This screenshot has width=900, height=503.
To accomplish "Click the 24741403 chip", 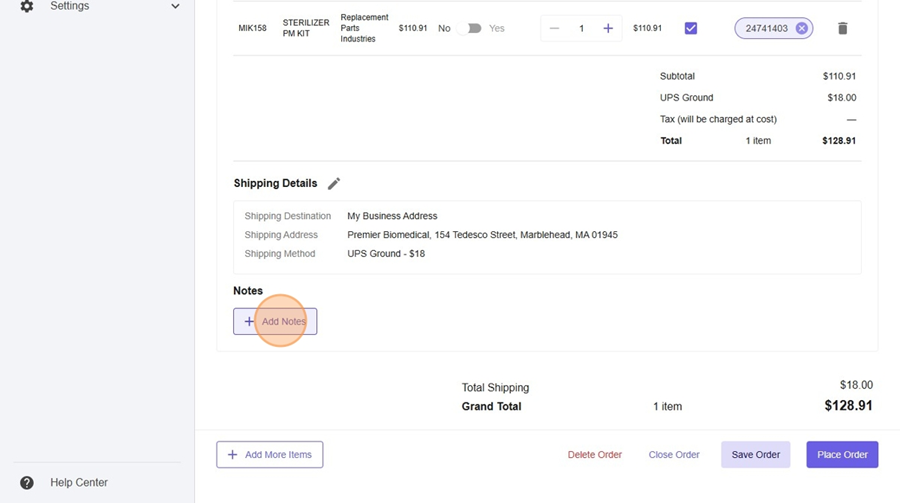I will (x=766, y=29).
